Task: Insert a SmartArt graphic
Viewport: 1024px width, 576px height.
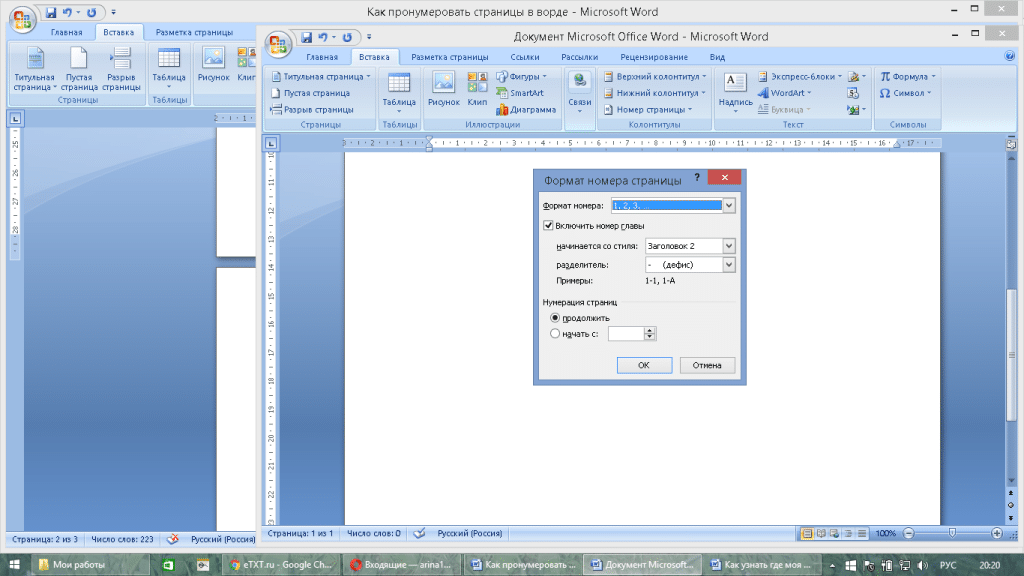Action: [x=520, y=93]
